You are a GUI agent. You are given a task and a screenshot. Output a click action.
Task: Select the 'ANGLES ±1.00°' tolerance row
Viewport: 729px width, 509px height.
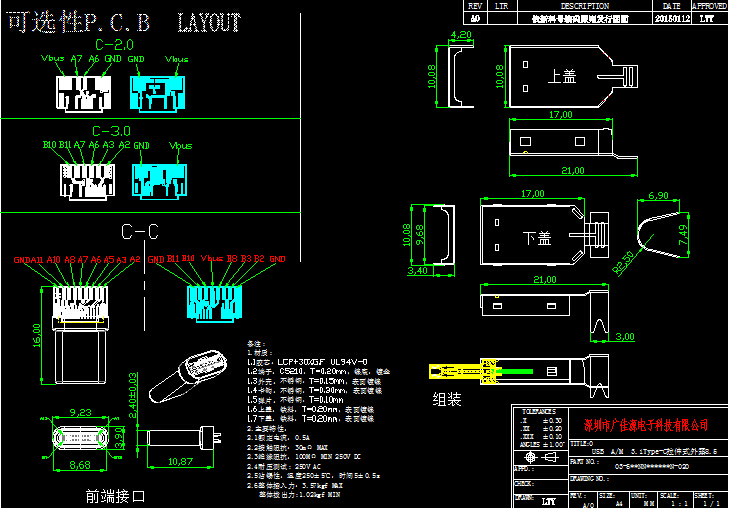(542, 444)
